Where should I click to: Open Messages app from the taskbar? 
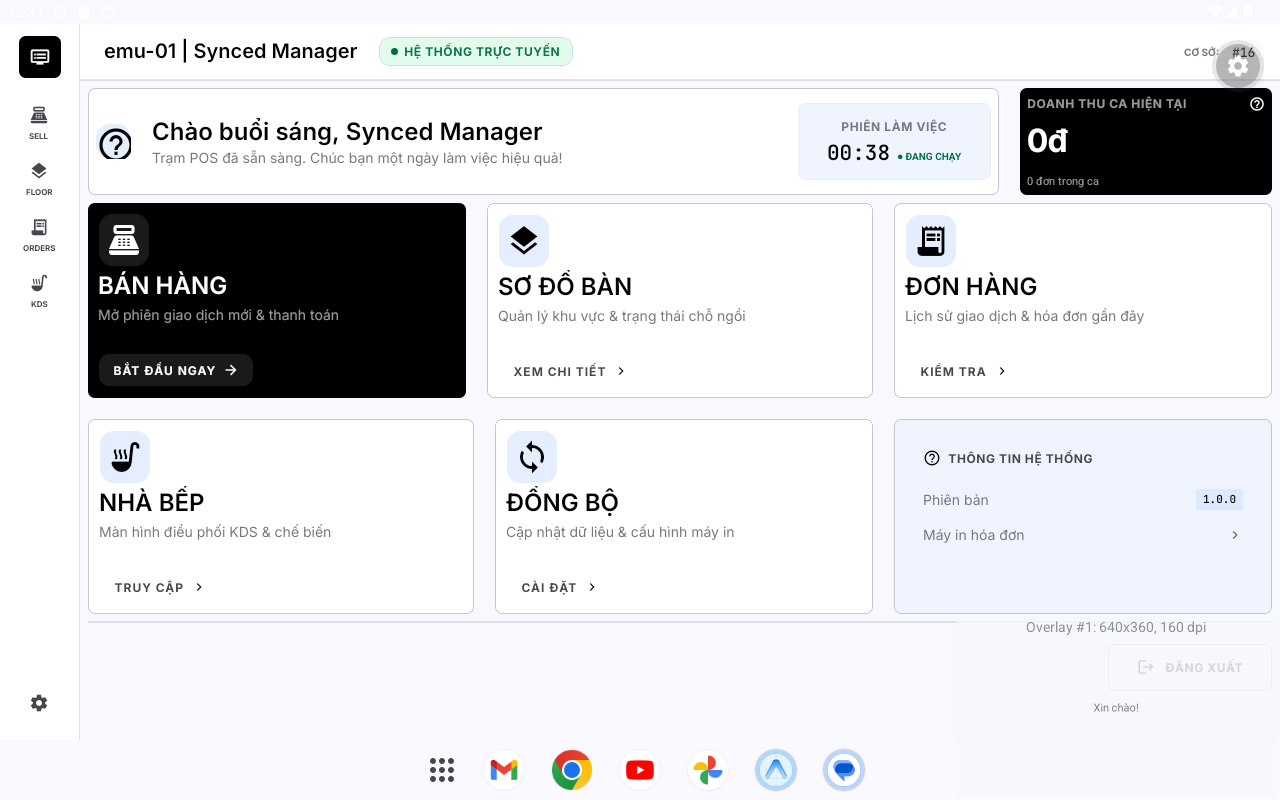pyautogui.click(x=844, y=770)
